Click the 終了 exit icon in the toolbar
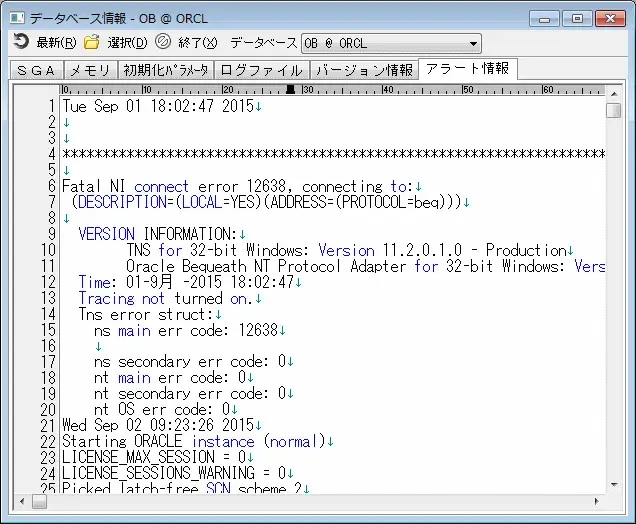This screenshot has height=524, width=636. pos(163,43)
